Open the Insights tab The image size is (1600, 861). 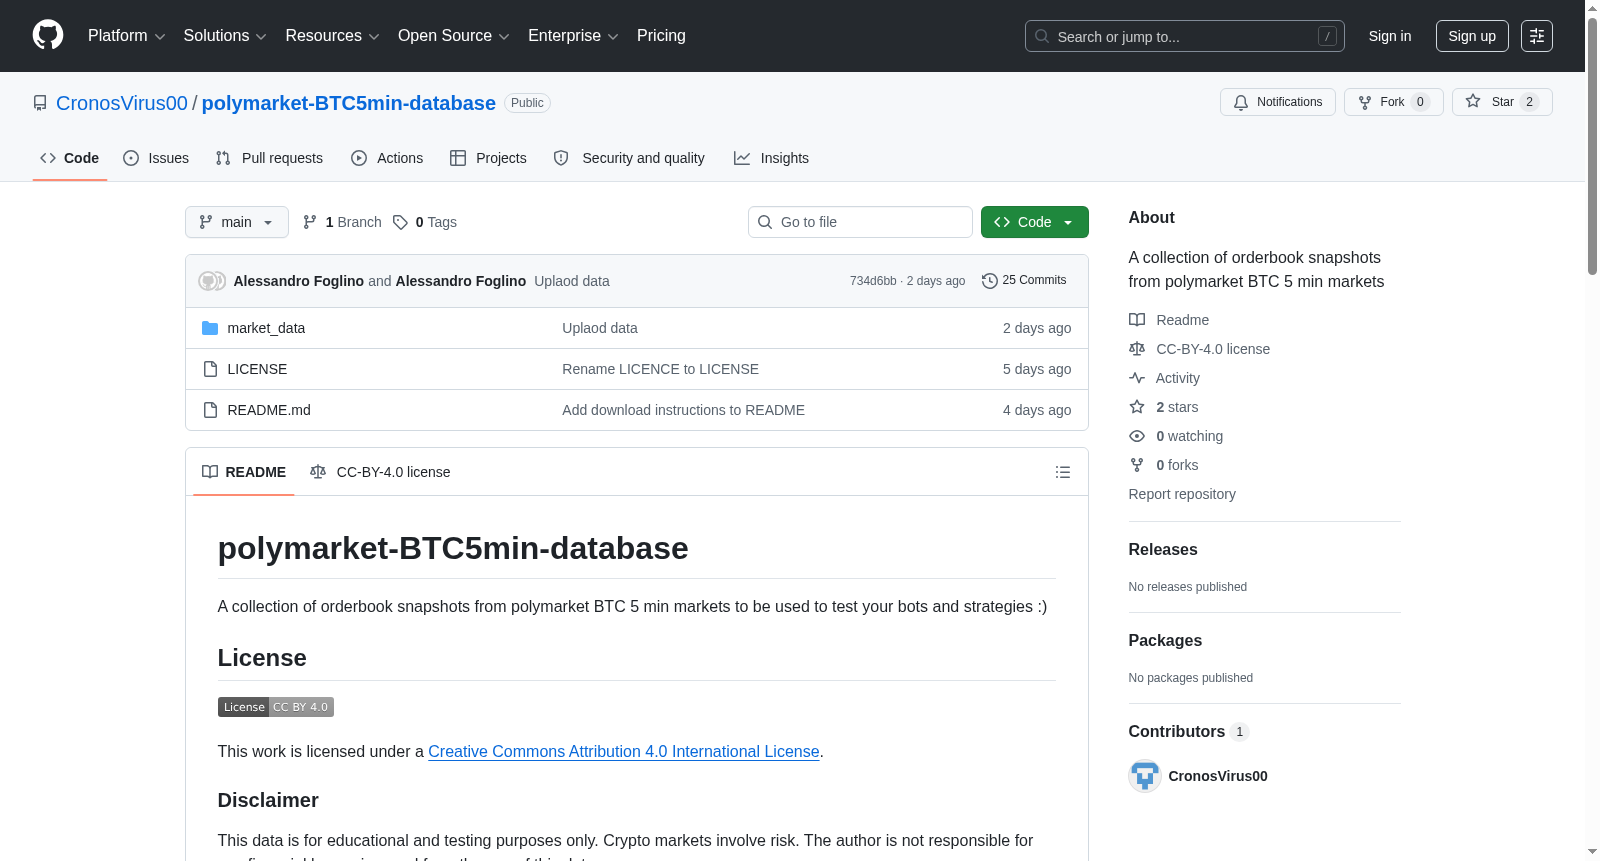tap(771, 158)
